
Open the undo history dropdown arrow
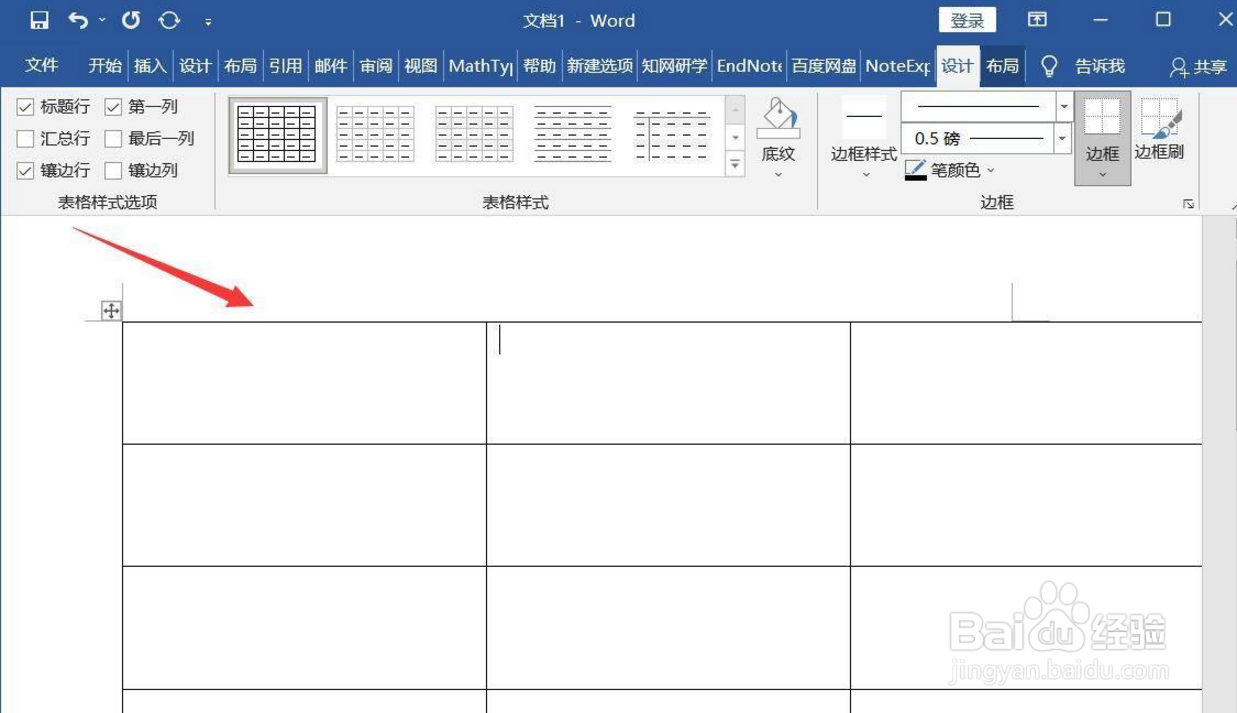(102, 20)
